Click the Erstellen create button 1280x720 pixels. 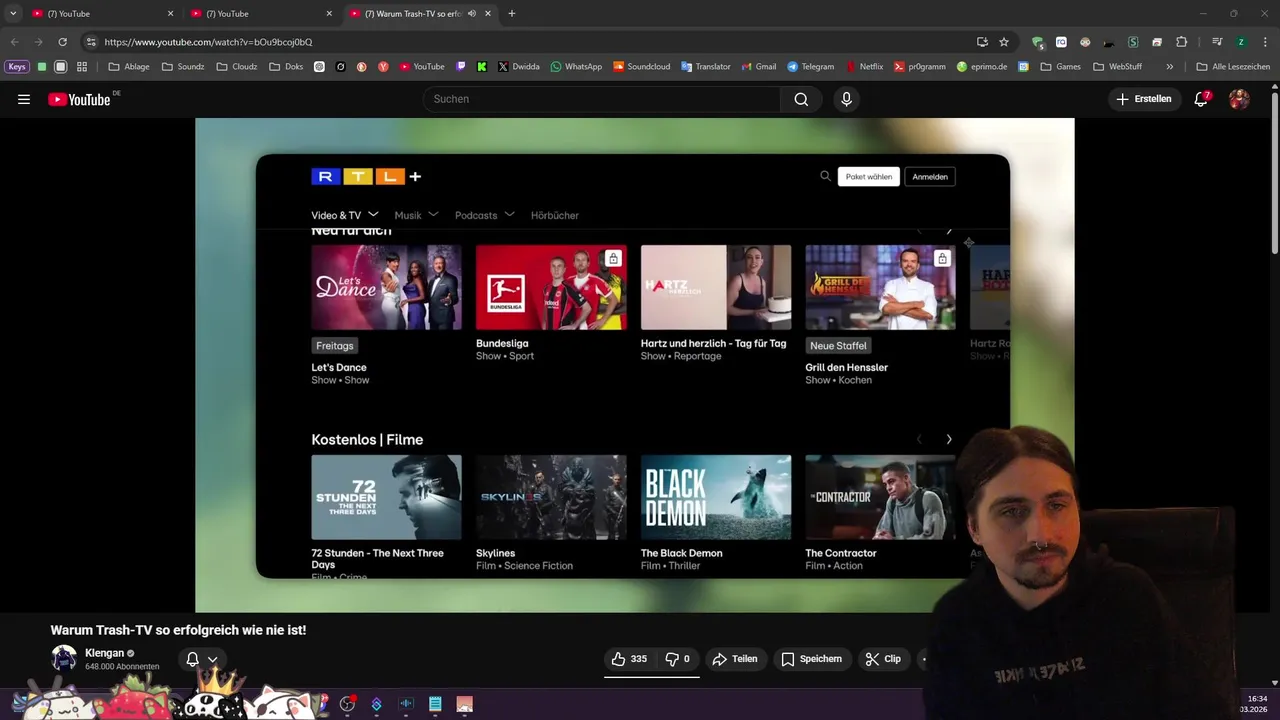(x=1144, y=99)
